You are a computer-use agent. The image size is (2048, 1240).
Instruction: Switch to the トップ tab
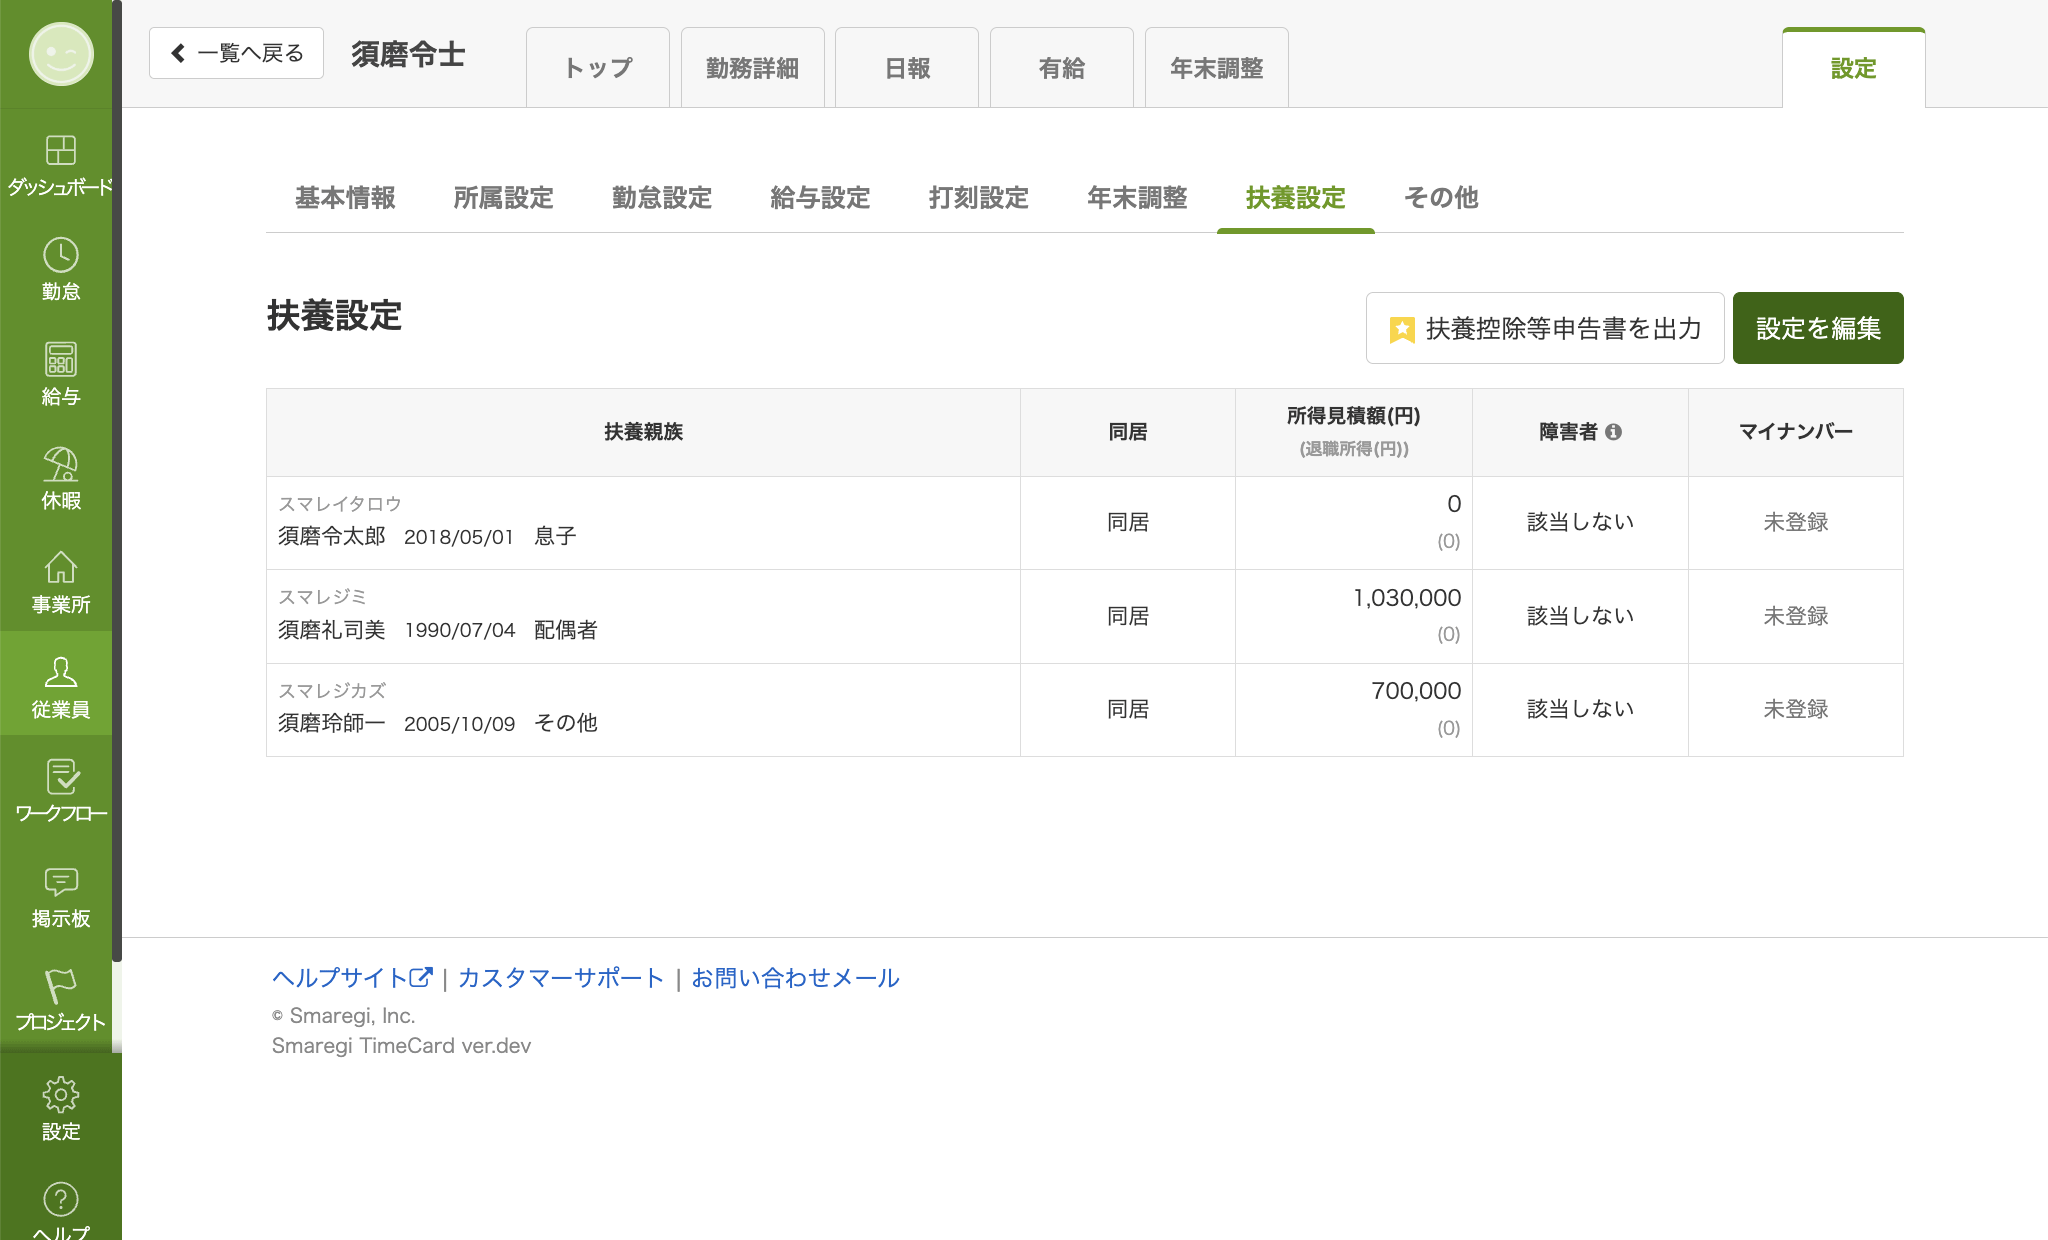pyautogui.click(x=598, y=68)
